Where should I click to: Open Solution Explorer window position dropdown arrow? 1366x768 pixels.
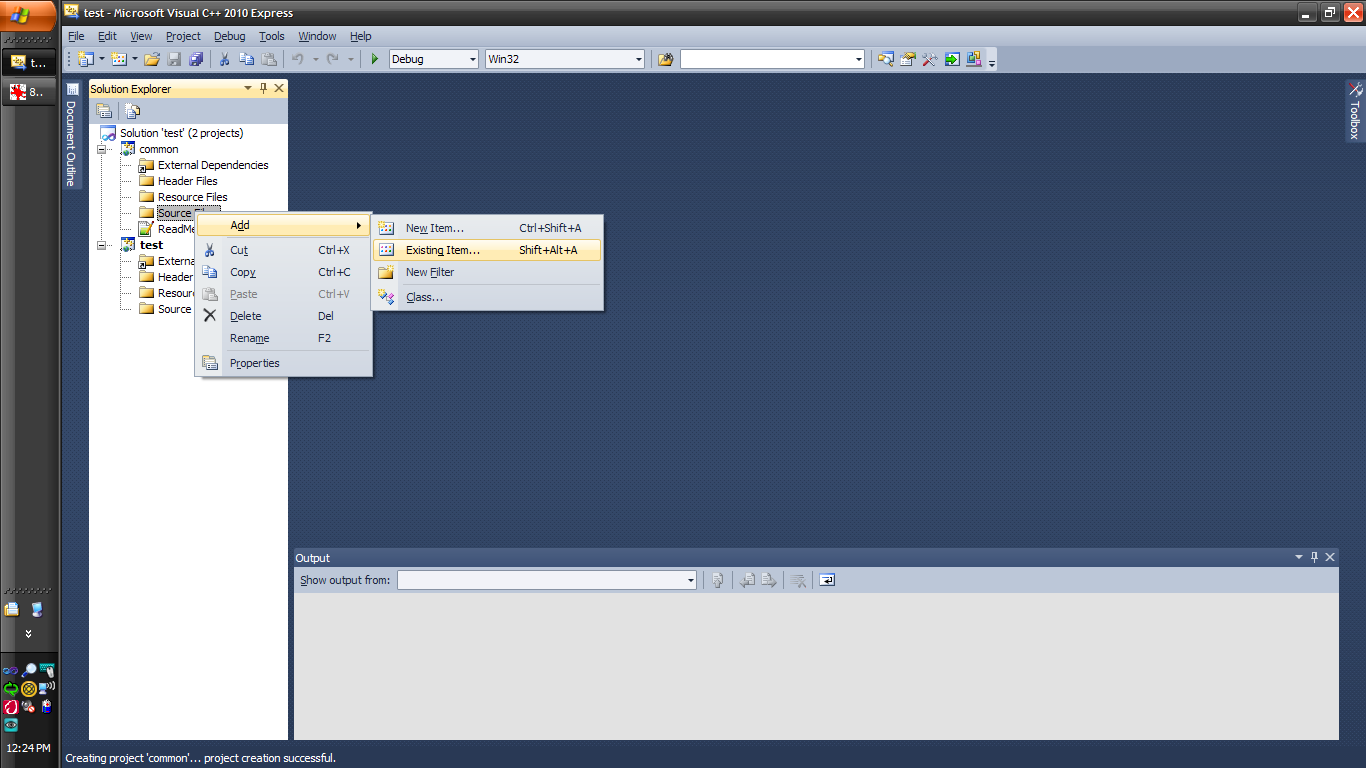(248, 88)
